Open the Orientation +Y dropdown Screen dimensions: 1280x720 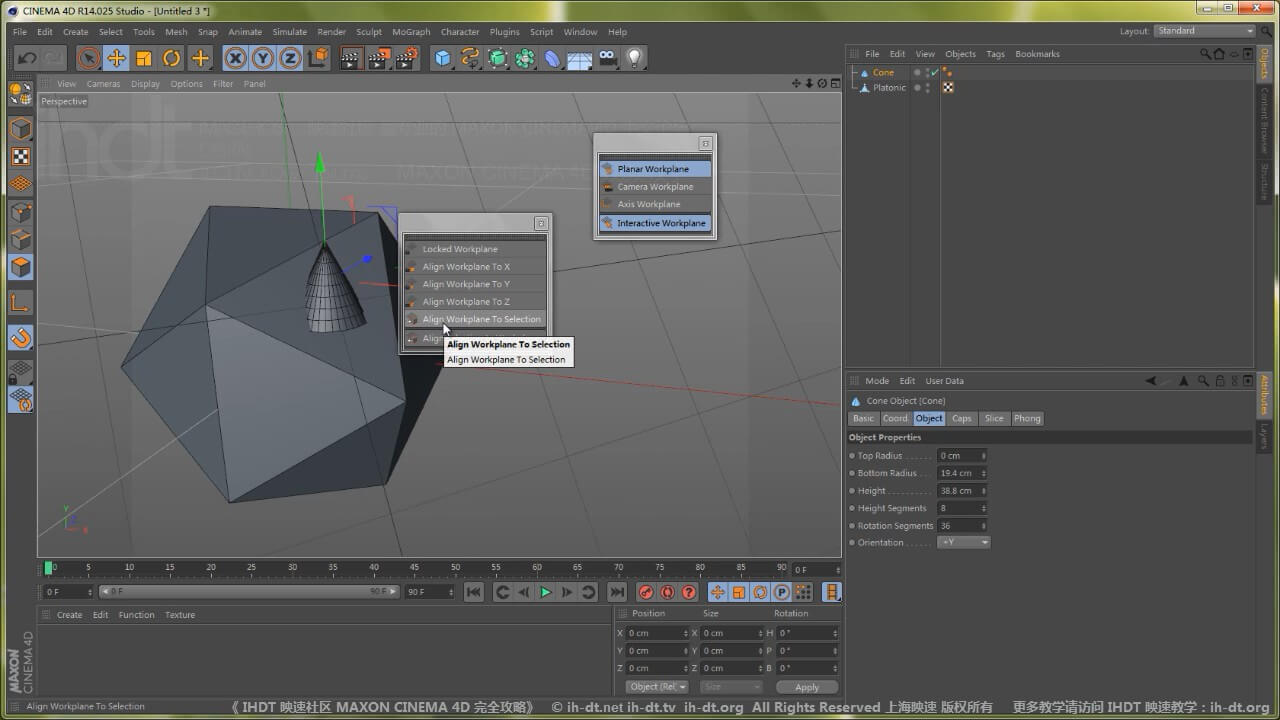(x=964, y=542)
